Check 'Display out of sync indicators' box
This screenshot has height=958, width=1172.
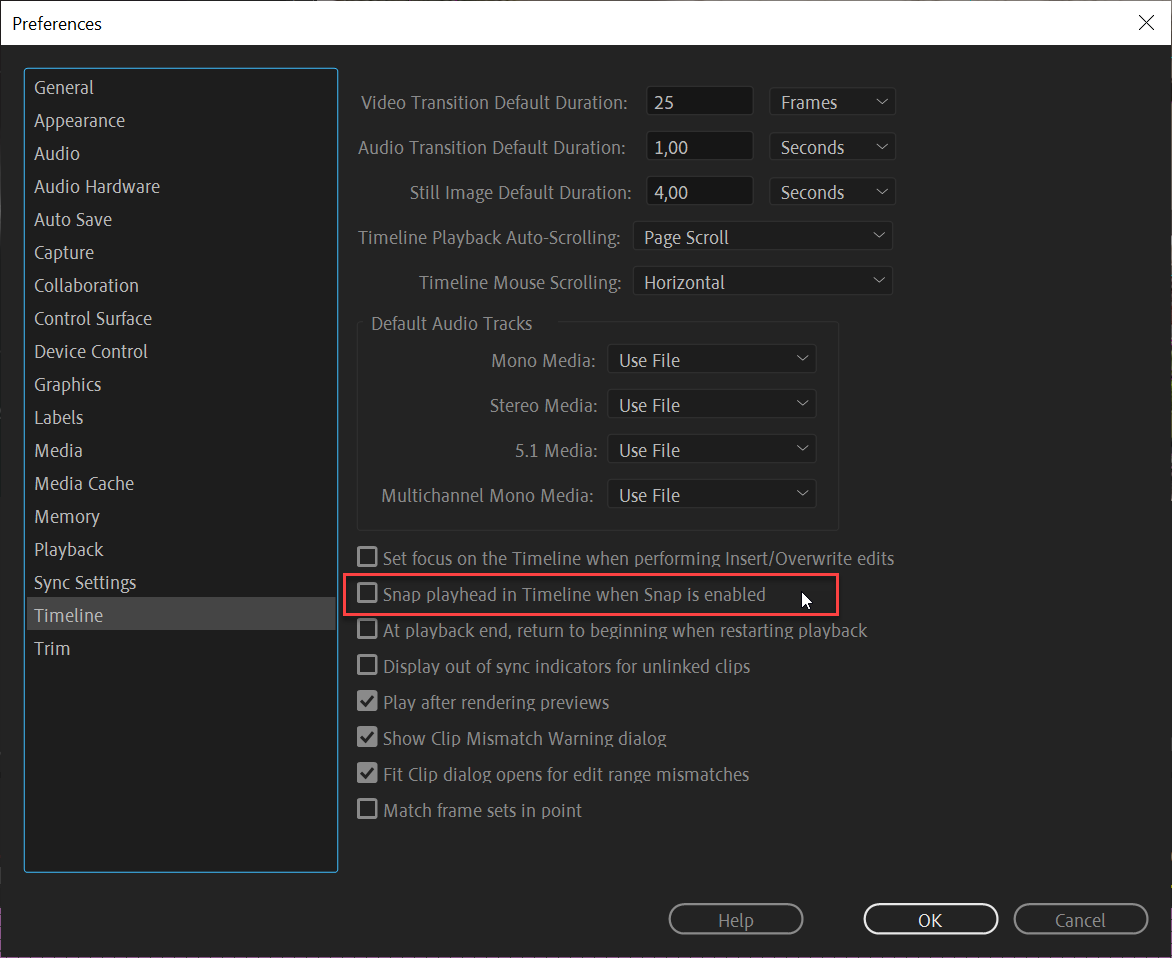click(x=367, y=665)
